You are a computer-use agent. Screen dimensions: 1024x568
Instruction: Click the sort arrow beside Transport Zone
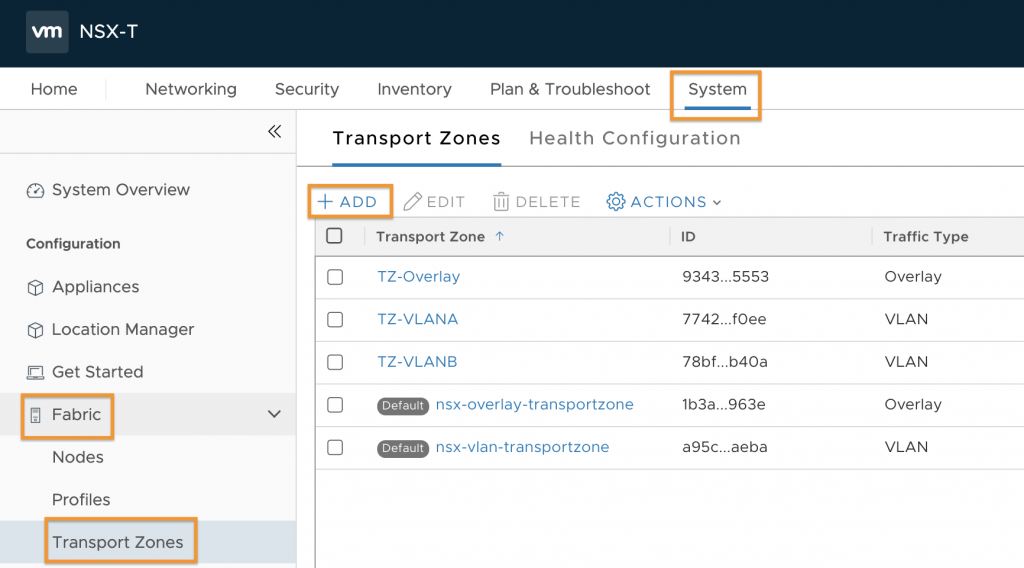coord(500,236)
